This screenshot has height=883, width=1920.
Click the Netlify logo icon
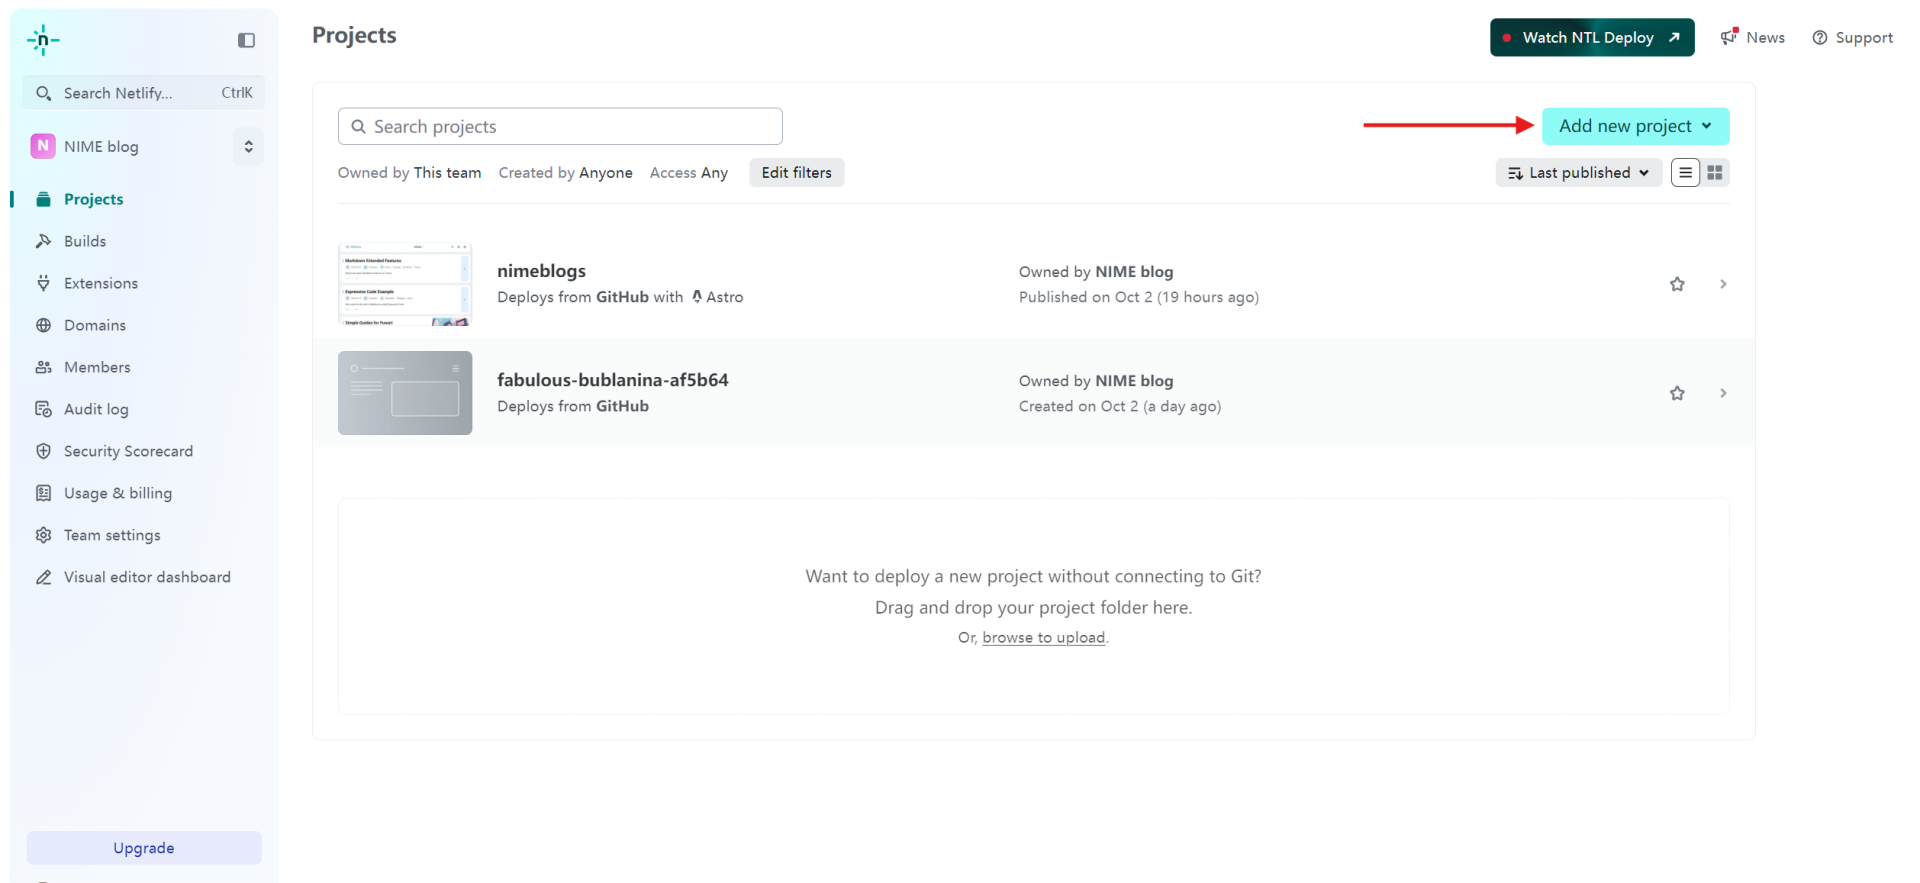[43, 40]
